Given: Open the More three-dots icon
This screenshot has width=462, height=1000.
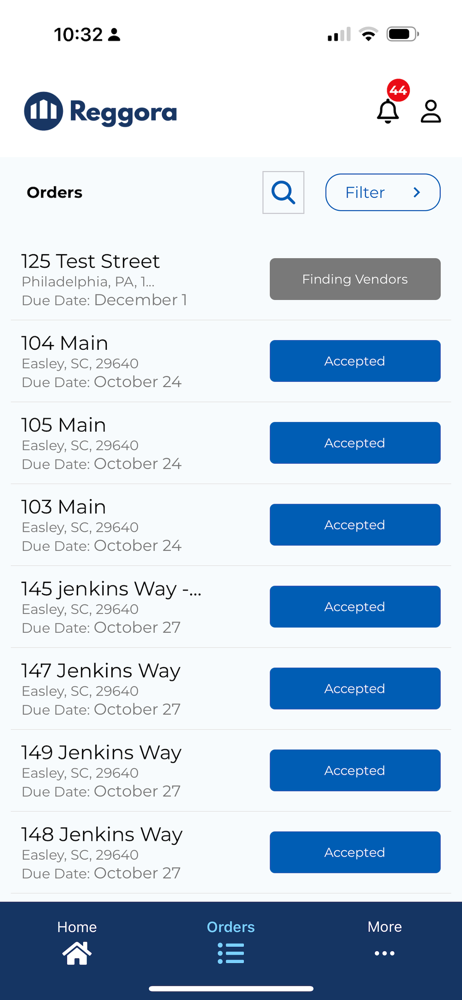Looking at the screenshot, I should (384, 953).
